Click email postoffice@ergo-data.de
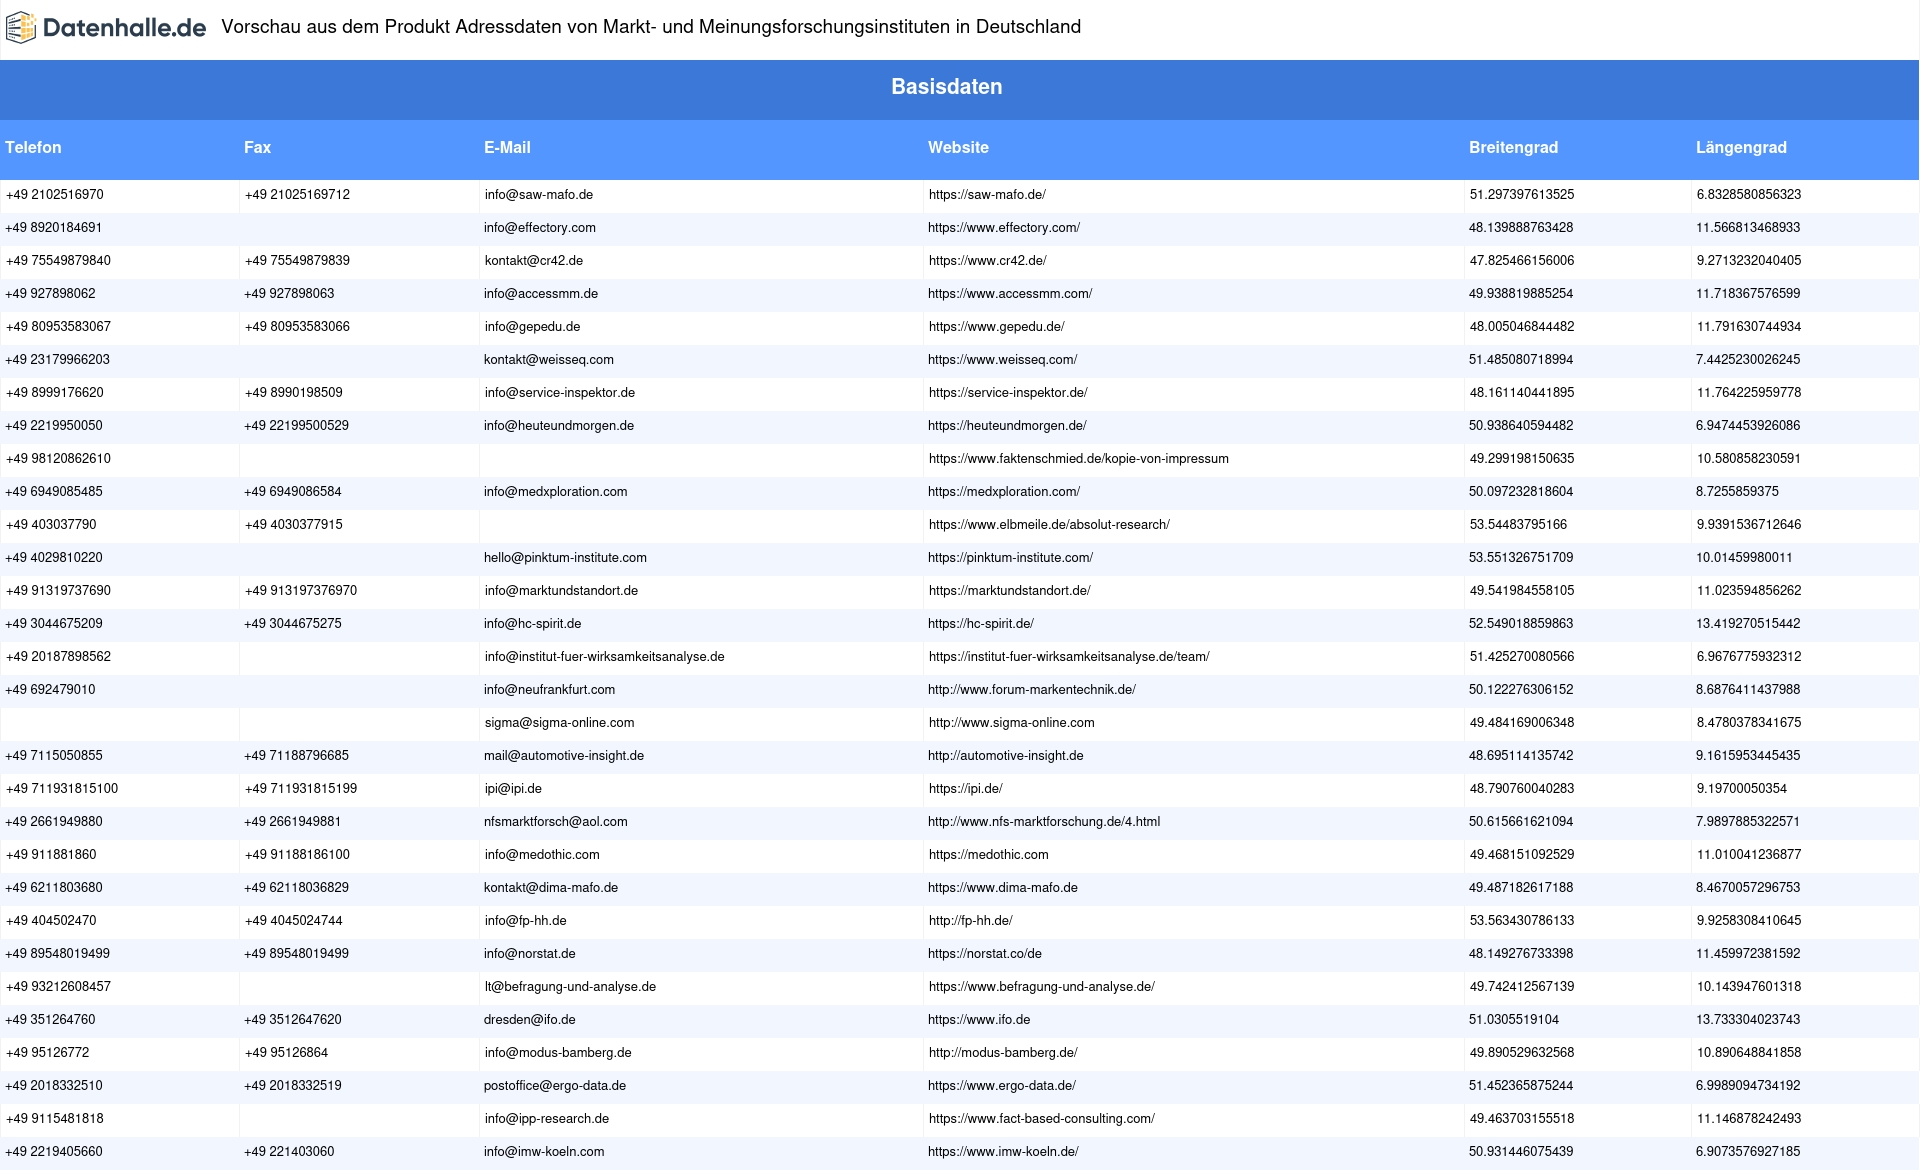Viewport: 1920px width, 1170px height. click(555, 1086)
